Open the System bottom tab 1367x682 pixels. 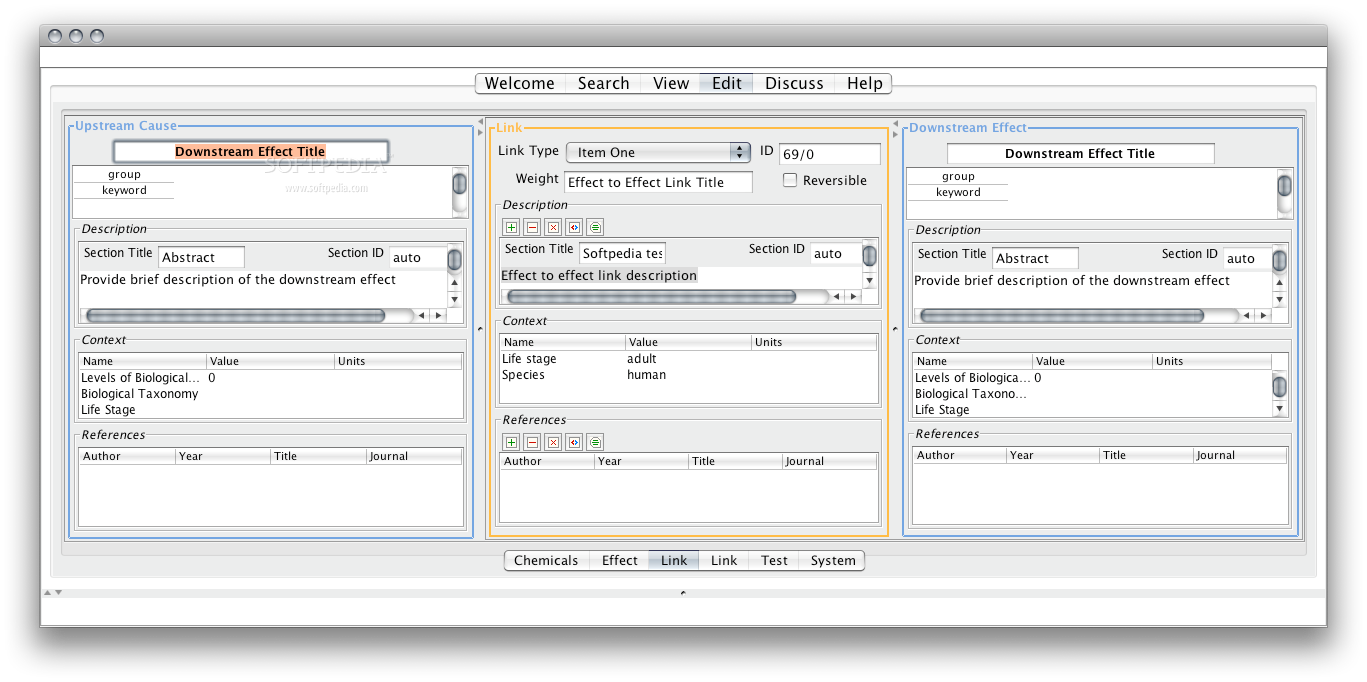(x=832, y=560)
